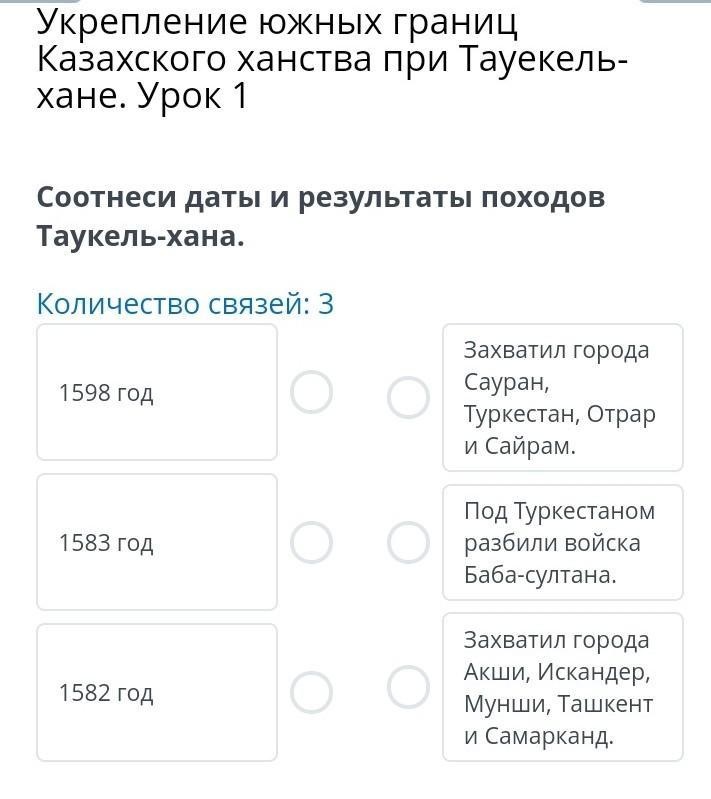Select the circle next to the Сауран, Туркестан answer

coord(408,397)
